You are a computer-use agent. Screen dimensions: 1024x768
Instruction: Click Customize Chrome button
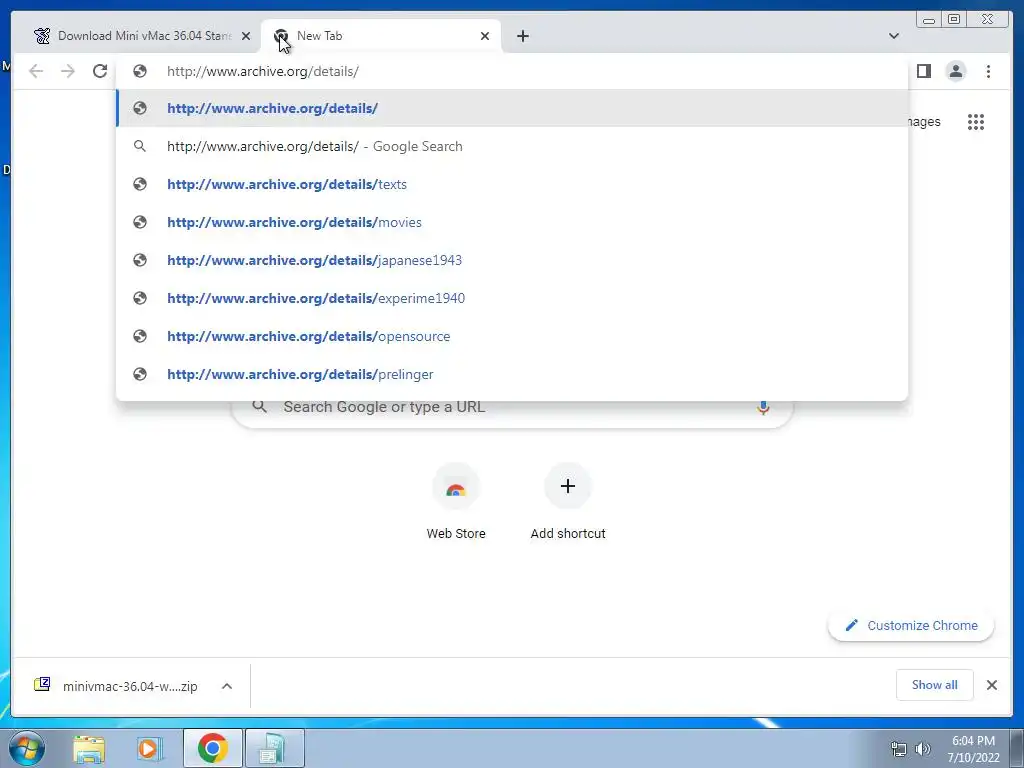coord(911,625)
